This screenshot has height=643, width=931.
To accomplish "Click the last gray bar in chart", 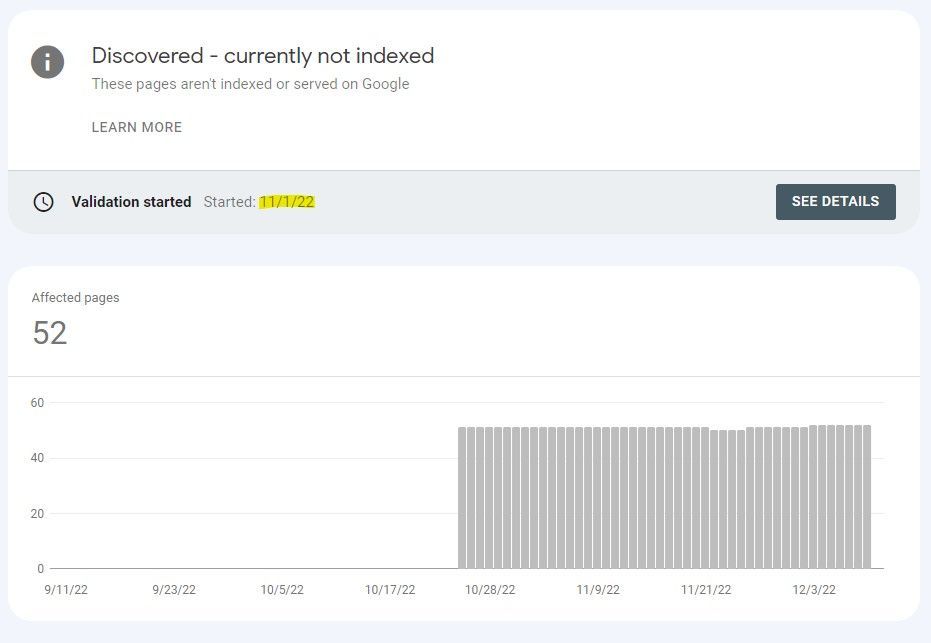I will (866, 497).
